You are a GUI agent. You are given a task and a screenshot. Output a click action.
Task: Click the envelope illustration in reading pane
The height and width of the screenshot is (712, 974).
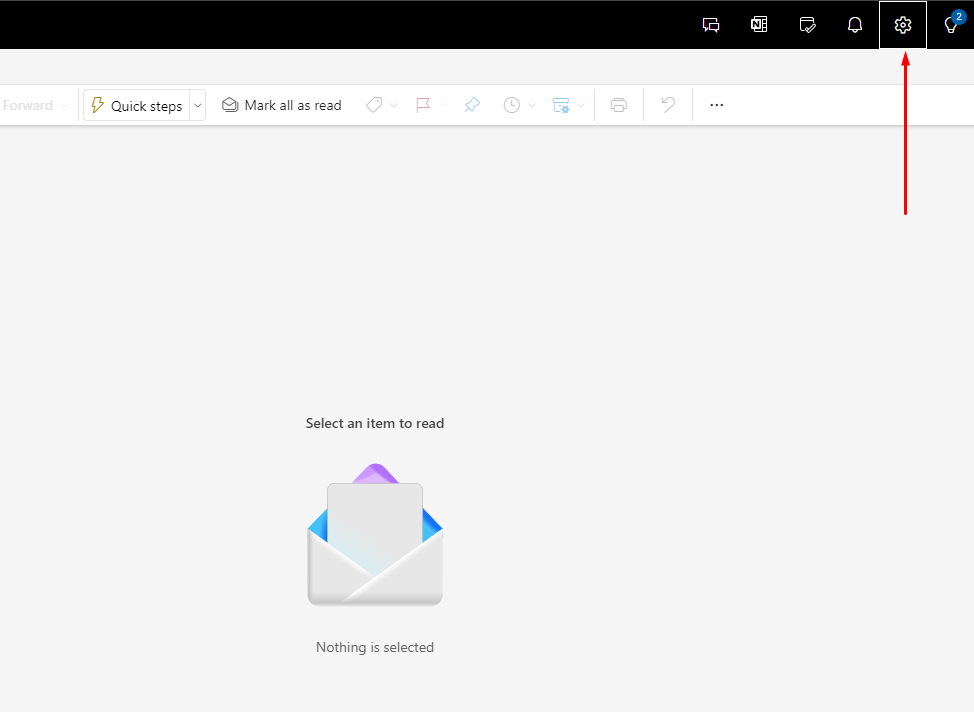coord(375,540)
